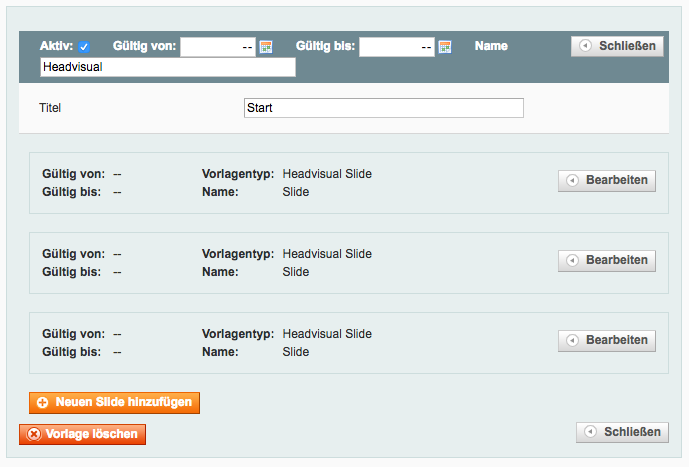Click arrow icon on first slide's Bearbeiten
Screen dimensions: 689x467
click(572, 180)
